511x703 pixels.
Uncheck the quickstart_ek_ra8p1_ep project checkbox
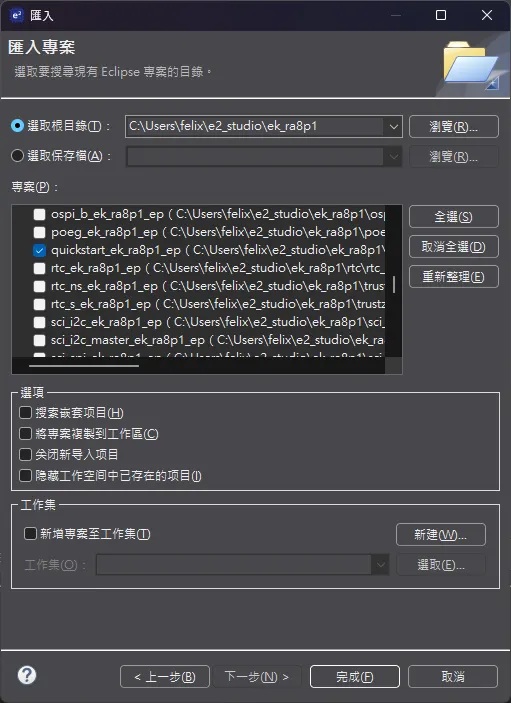pyautogui.click(x=39, y=250)
